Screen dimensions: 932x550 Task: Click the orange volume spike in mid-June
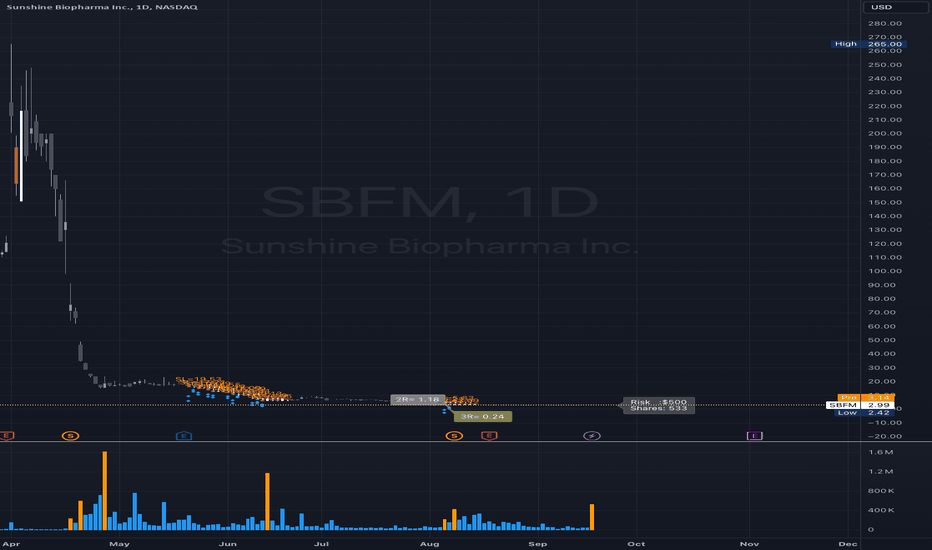point(267,501)
